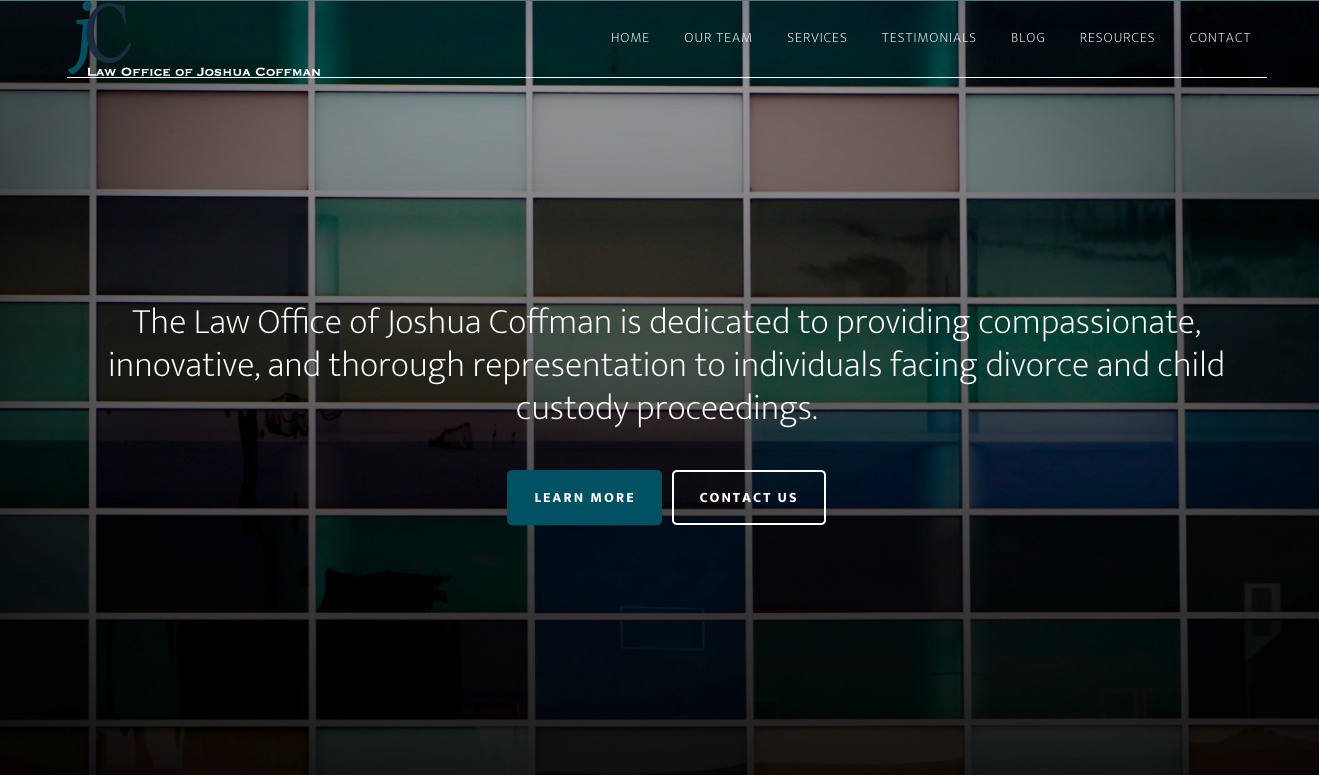View the Testimonials page
The image size is (1319, 775).
(x=929, y=38)
